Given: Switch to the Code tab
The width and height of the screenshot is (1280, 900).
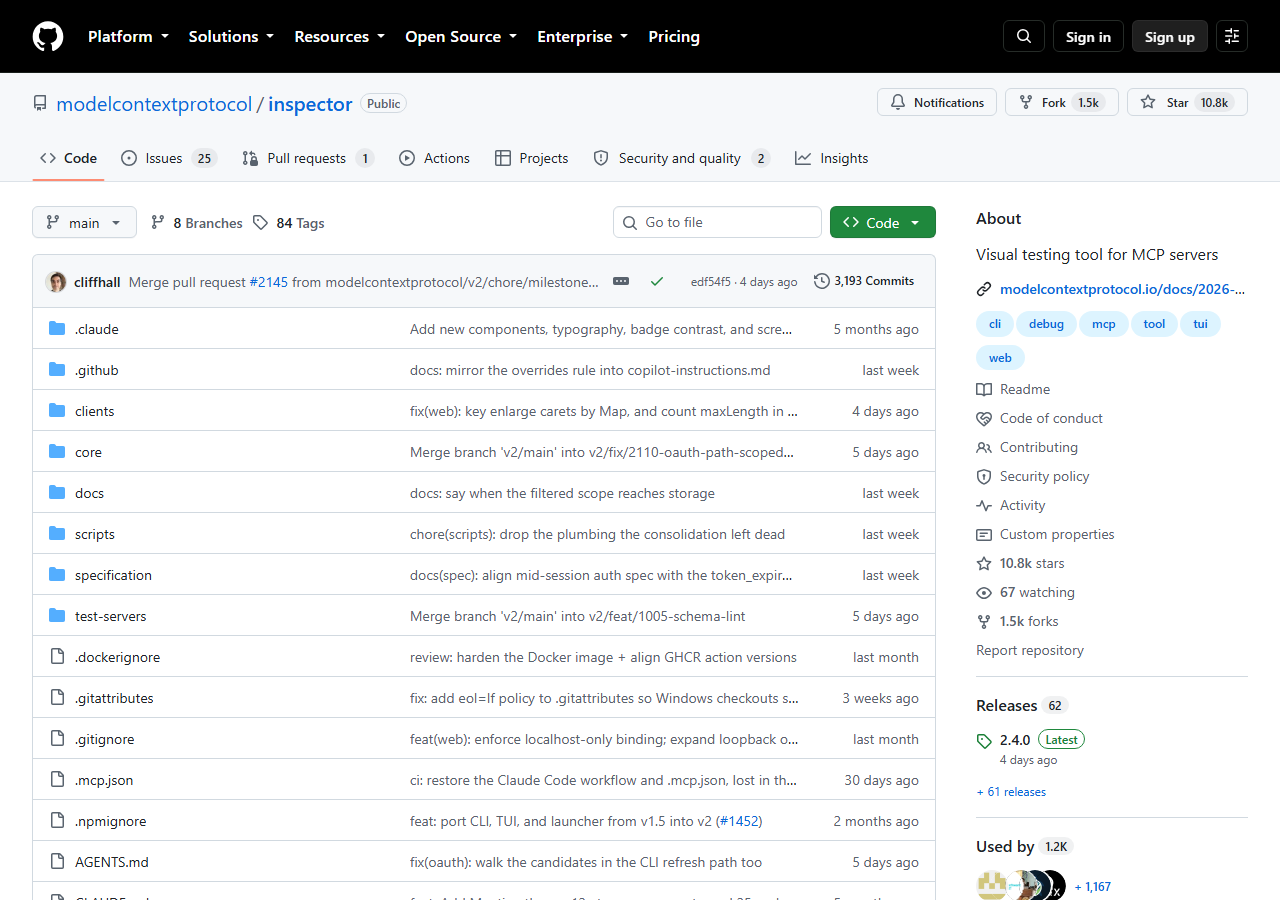Looking at the screenshot, I should [68, 158].
